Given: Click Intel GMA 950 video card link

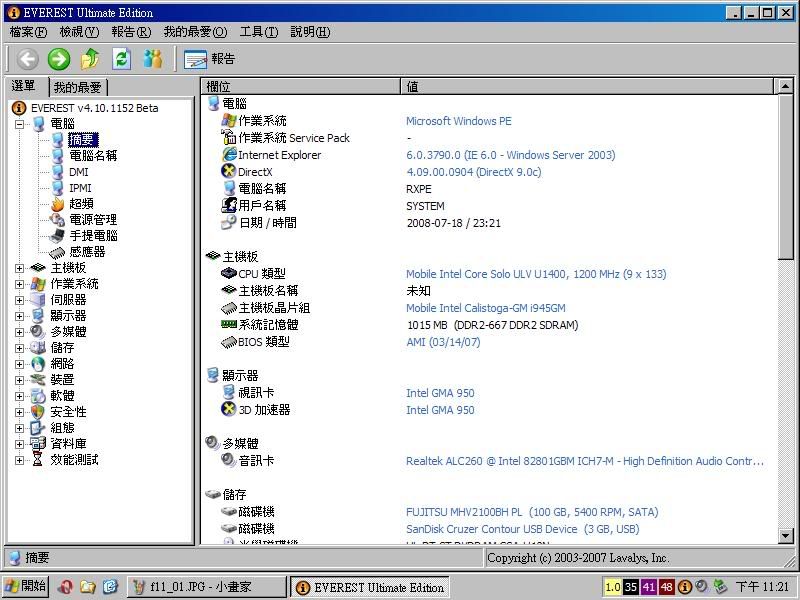Looking at the screenshot, I should coord(440,393).
